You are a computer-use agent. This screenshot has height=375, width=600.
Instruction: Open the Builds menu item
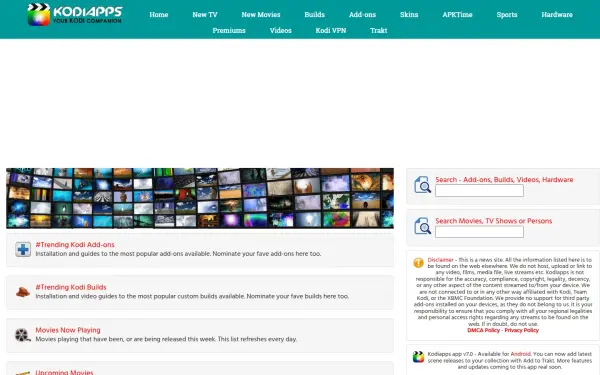point(315,15)
